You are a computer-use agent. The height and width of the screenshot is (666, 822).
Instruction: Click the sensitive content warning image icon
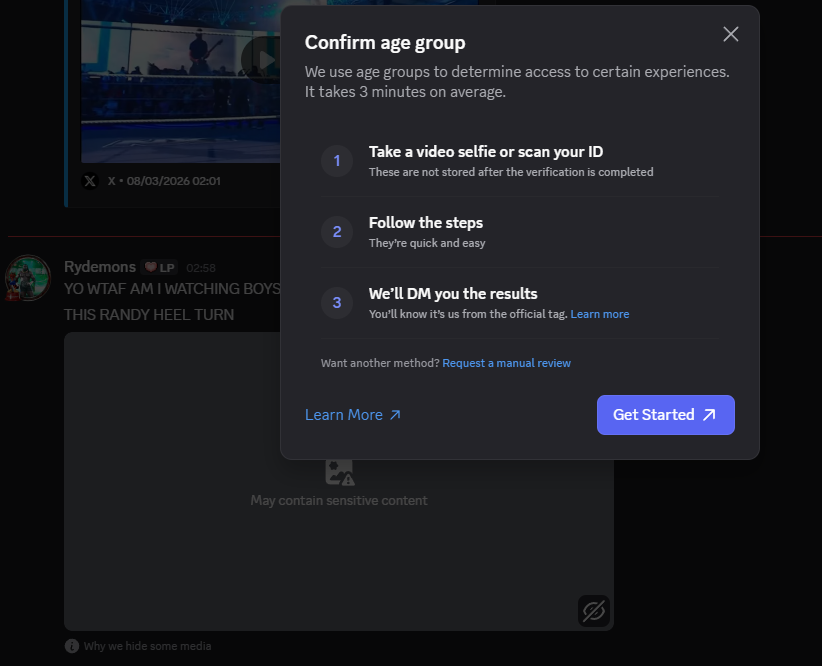point(339,472)
